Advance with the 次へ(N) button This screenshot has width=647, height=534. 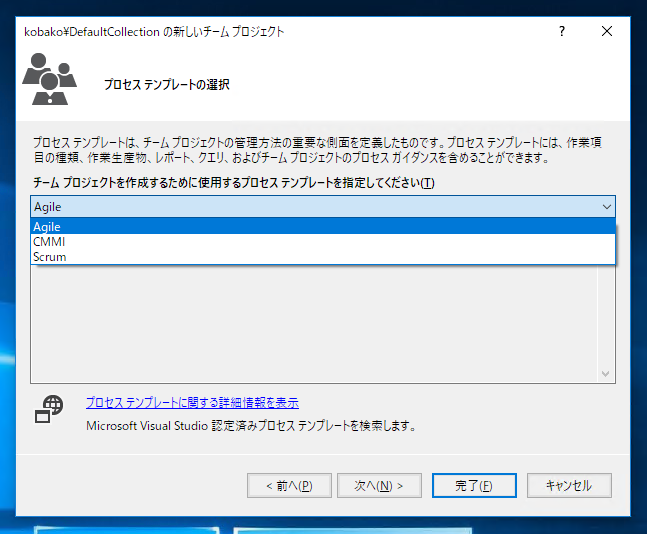(x=379, y=485)
